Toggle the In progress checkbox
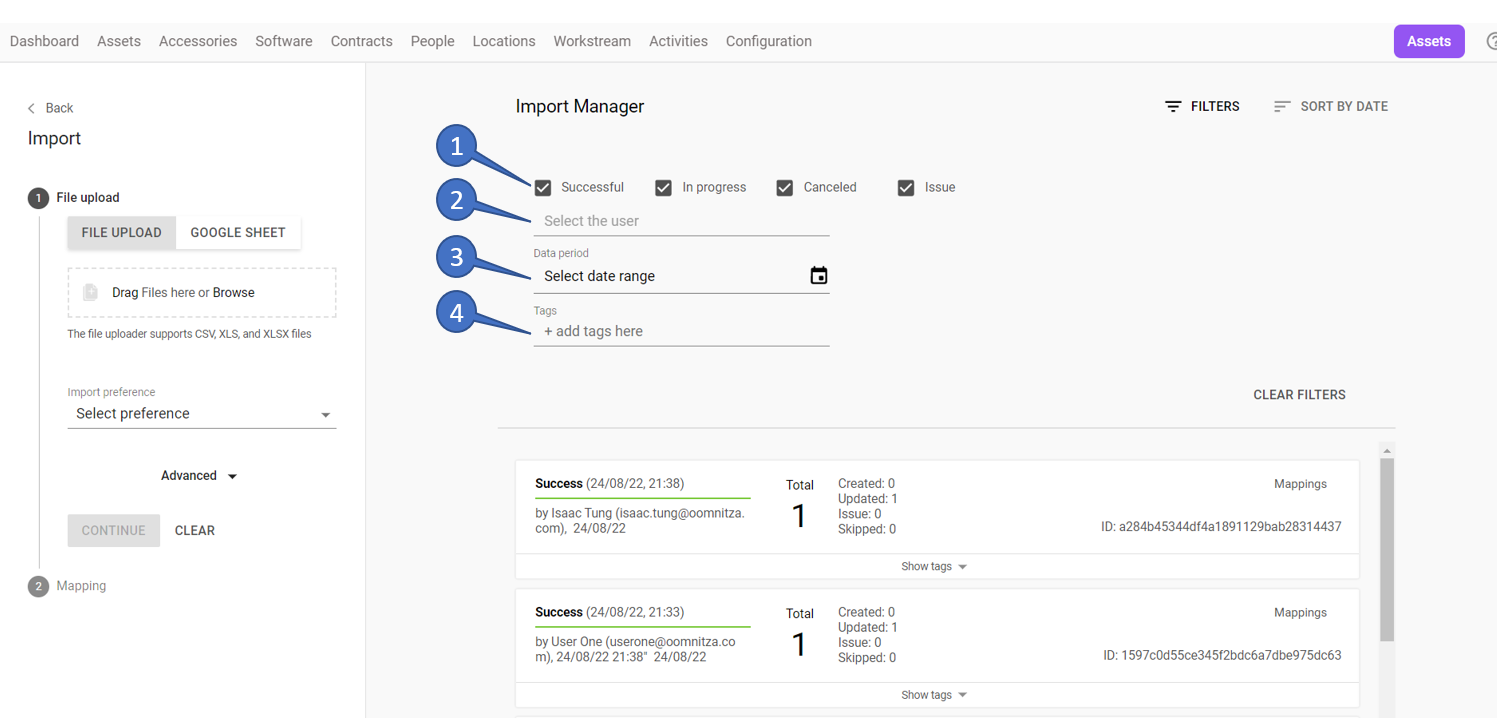The height and width of the screenshot is (718, 1497). (663, 188)
